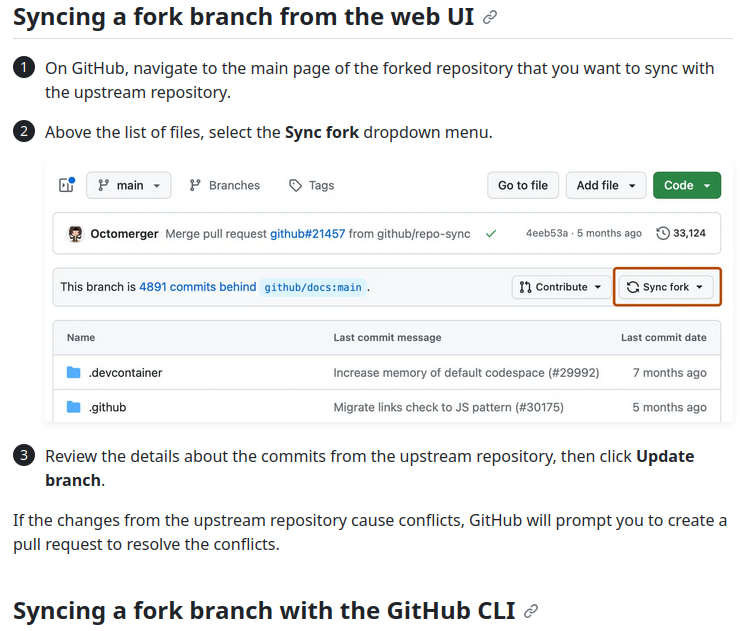Viewport: 750px width, 631px height.
Task: Open the green Code dropdown button
Action: 686,185
